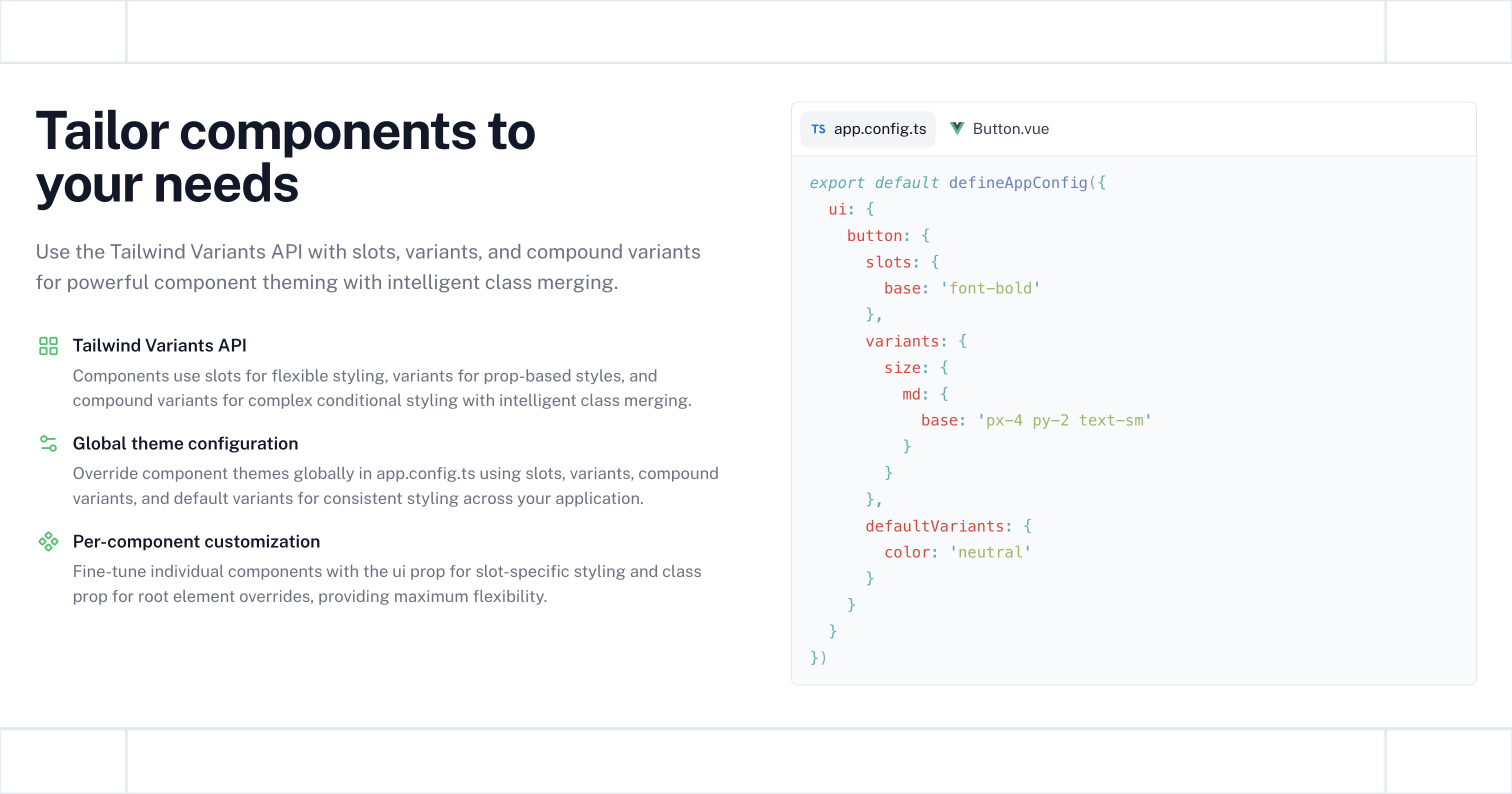Click the "Tailor components to your needs" heading
Viewport: 1512px width, 794px height.
click(285, 157)
